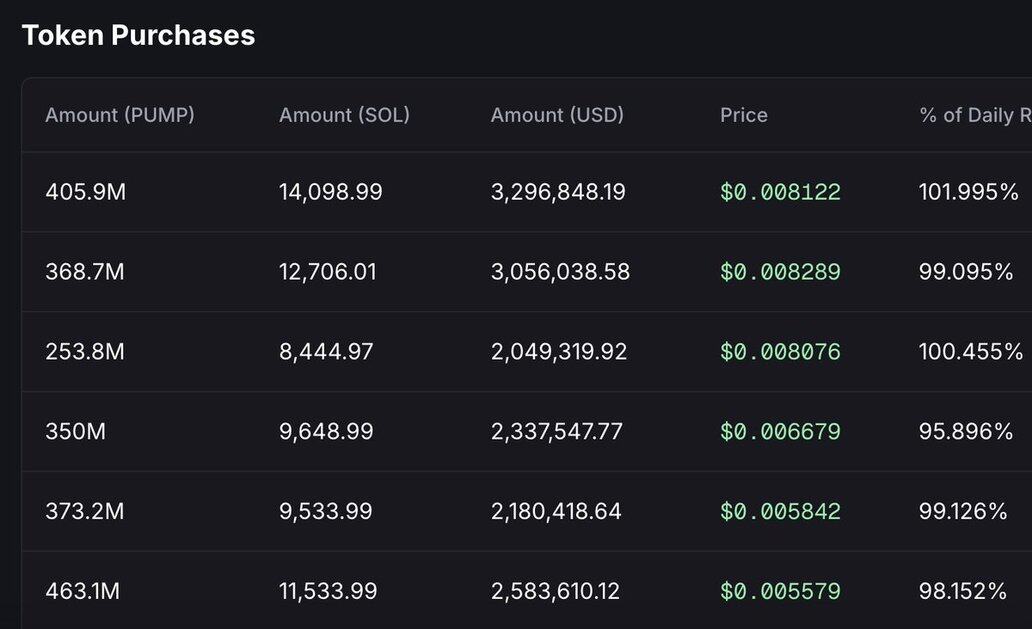Click the 9,648.99 SOL amount cell
Image resolution: width=1032 pixels, height=629 pixels.
click(x=326, y=432)
